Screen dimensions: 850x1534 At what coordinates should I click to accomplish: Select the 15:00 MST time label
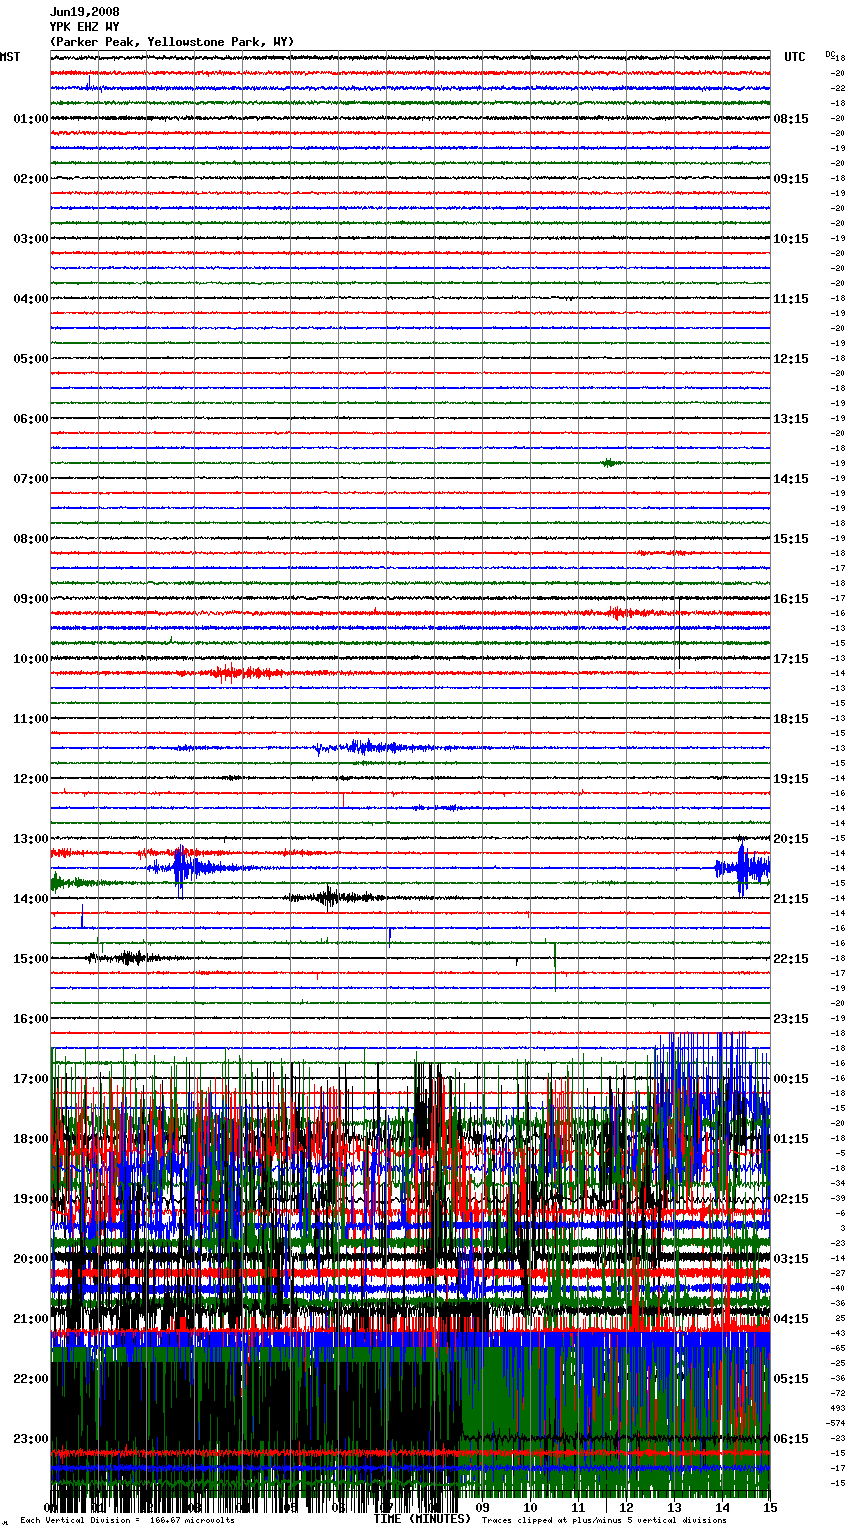click(31, 959)
